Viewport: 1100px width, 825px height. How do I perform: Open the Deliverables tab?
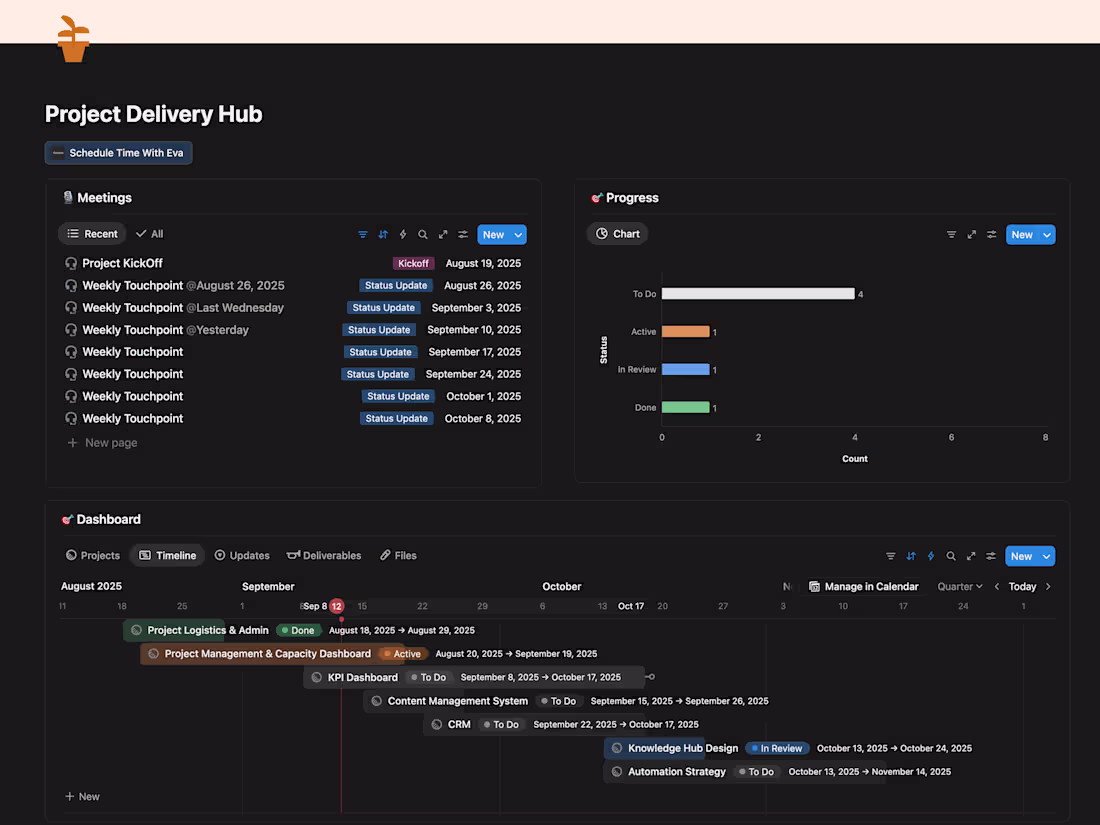point(324,555)
